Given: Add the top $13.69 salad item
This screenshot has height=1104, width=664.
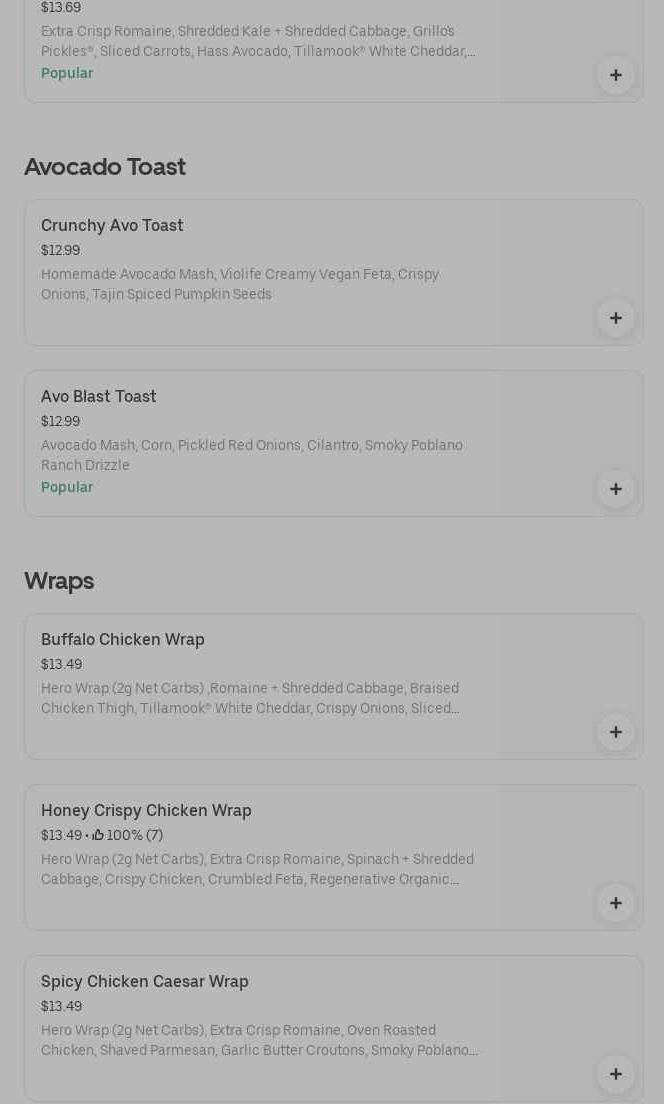Looking at the screenshot, I should pyautogui.click(x=615, y=75).
